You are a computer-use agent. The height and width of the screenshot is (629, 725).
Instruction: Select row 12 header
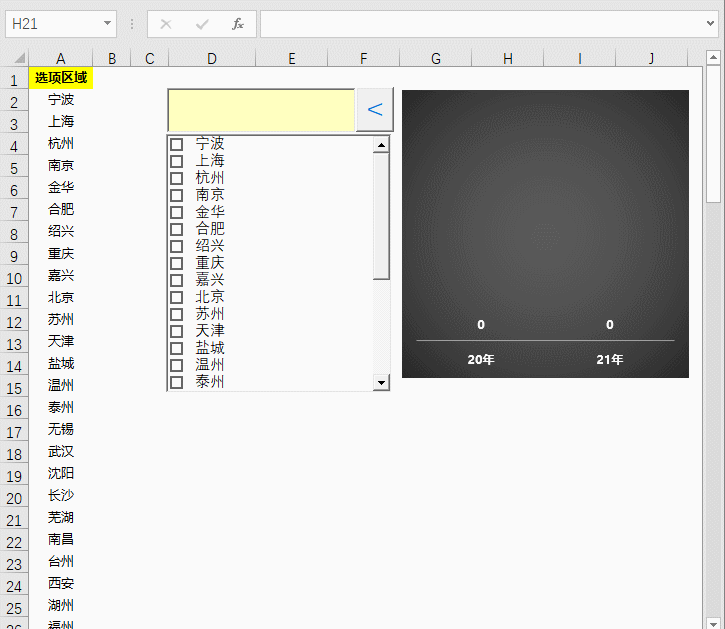coord(14,322)
